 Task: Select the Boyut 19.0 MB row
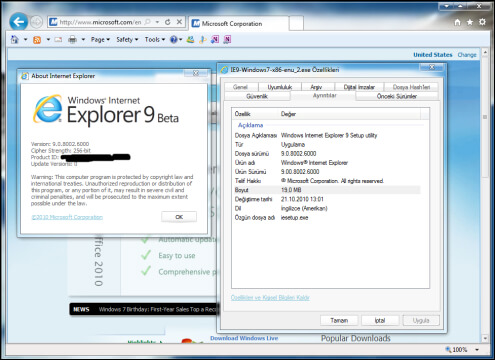(x=327, y=190)
